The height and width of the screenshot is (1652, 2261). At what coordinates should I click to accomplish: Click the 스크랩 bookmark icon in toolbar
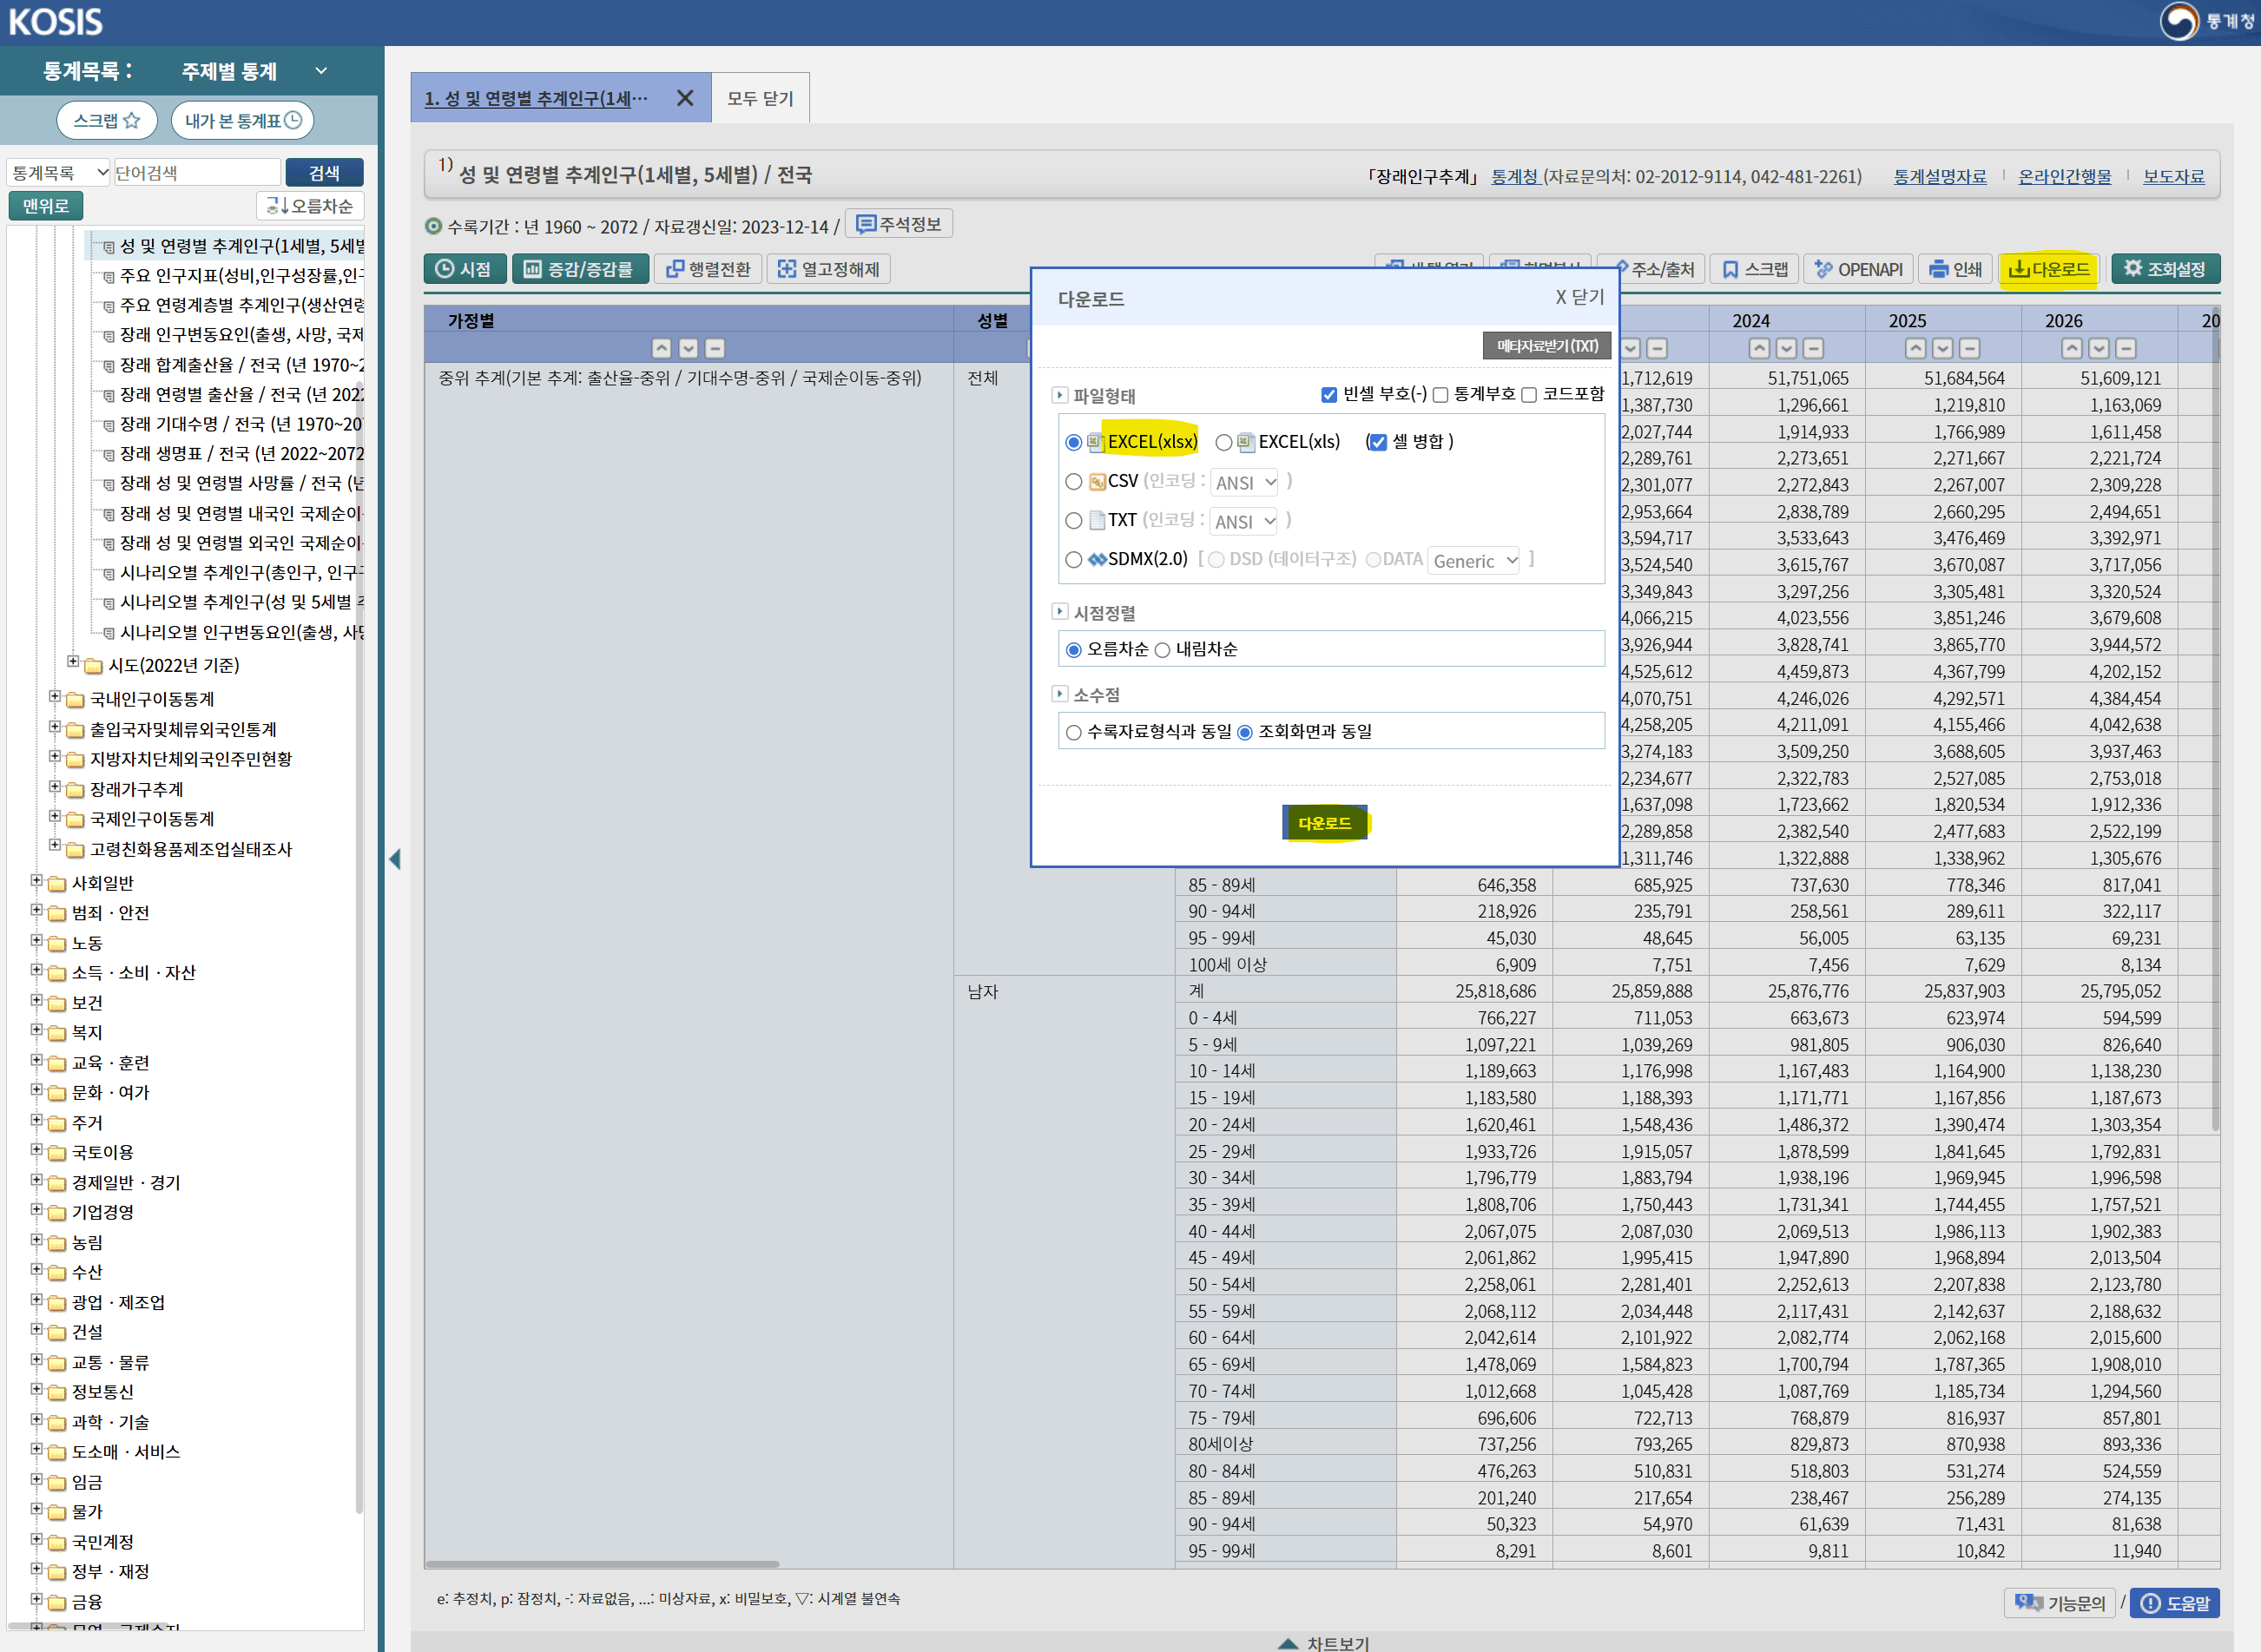1755,269
